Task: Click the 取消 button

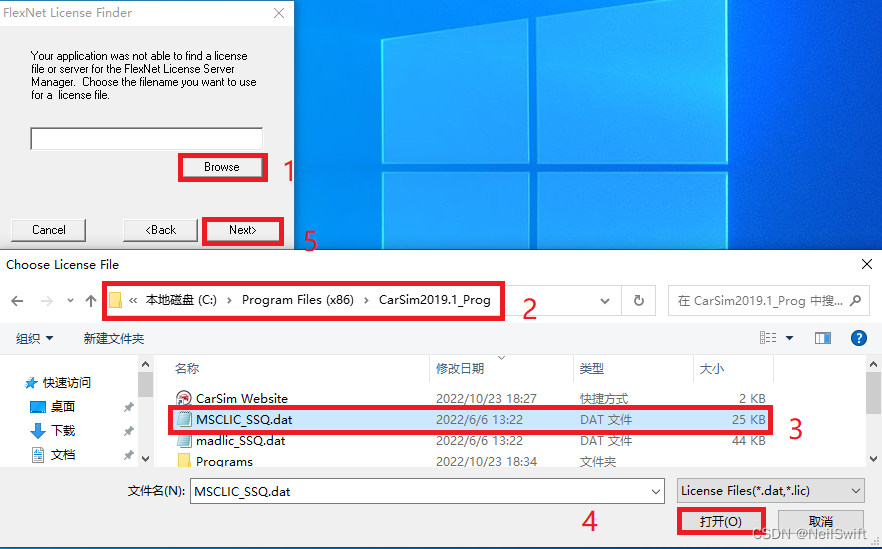Action: click(821, 521)
